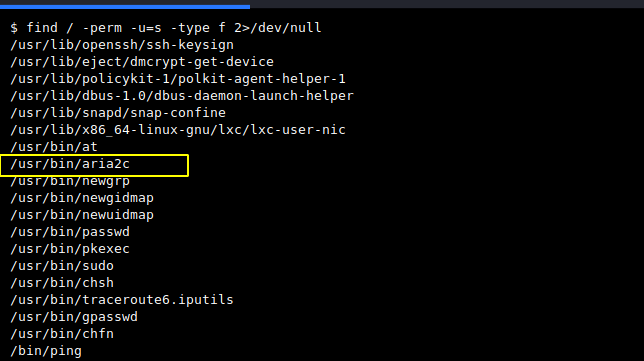Select the /usr/lib/snapd/snap-confine entry
Viewport: 644px width, 361px height.
coord(118,113)
